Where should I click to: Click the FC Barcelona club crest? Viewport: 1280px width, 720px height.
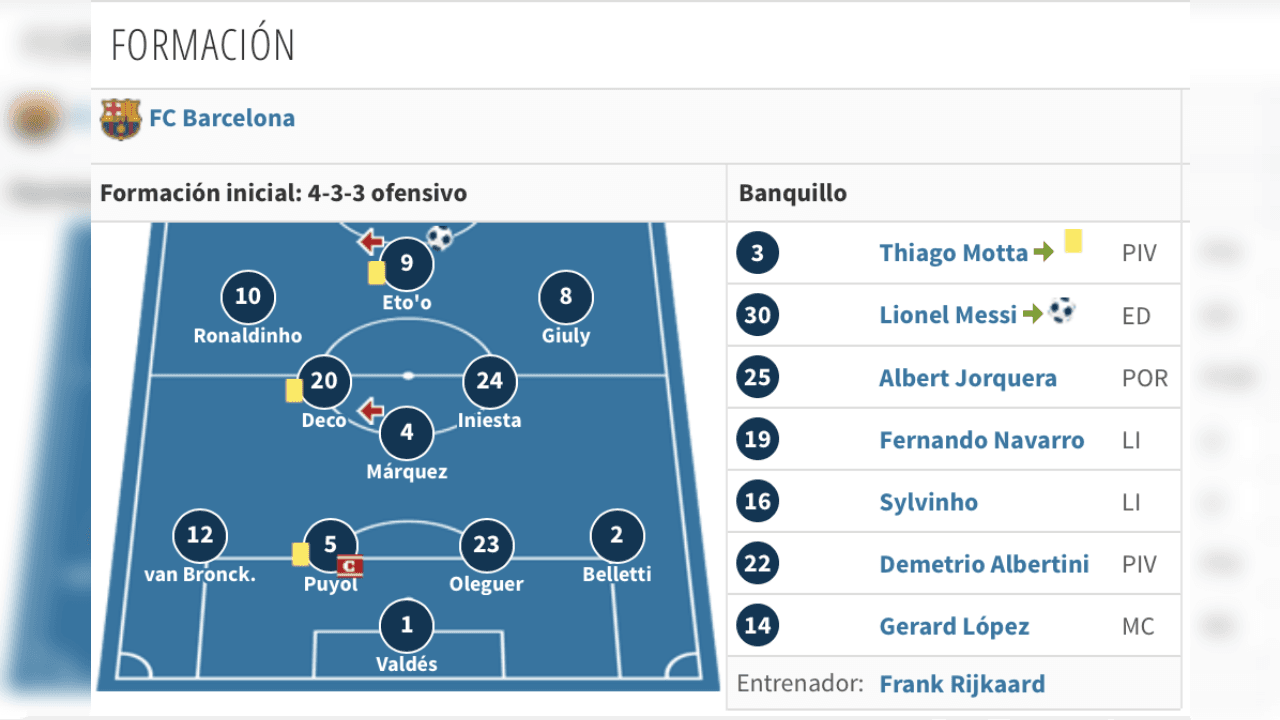coord(120,119)
